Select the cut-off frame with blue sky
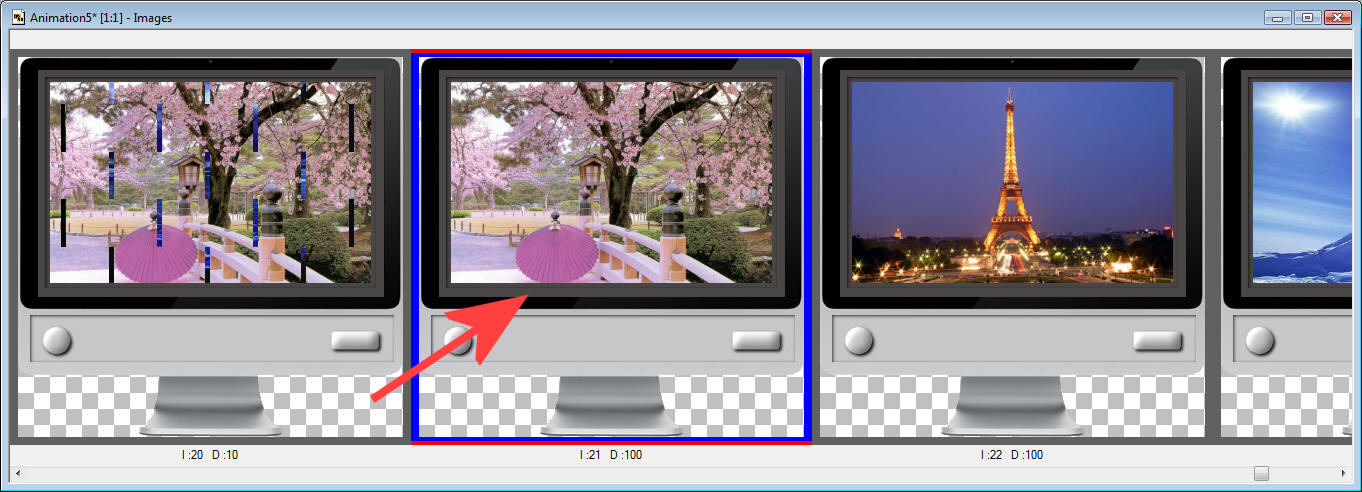This screenshot has width=1362, height=492. [x=1287, y=247]
